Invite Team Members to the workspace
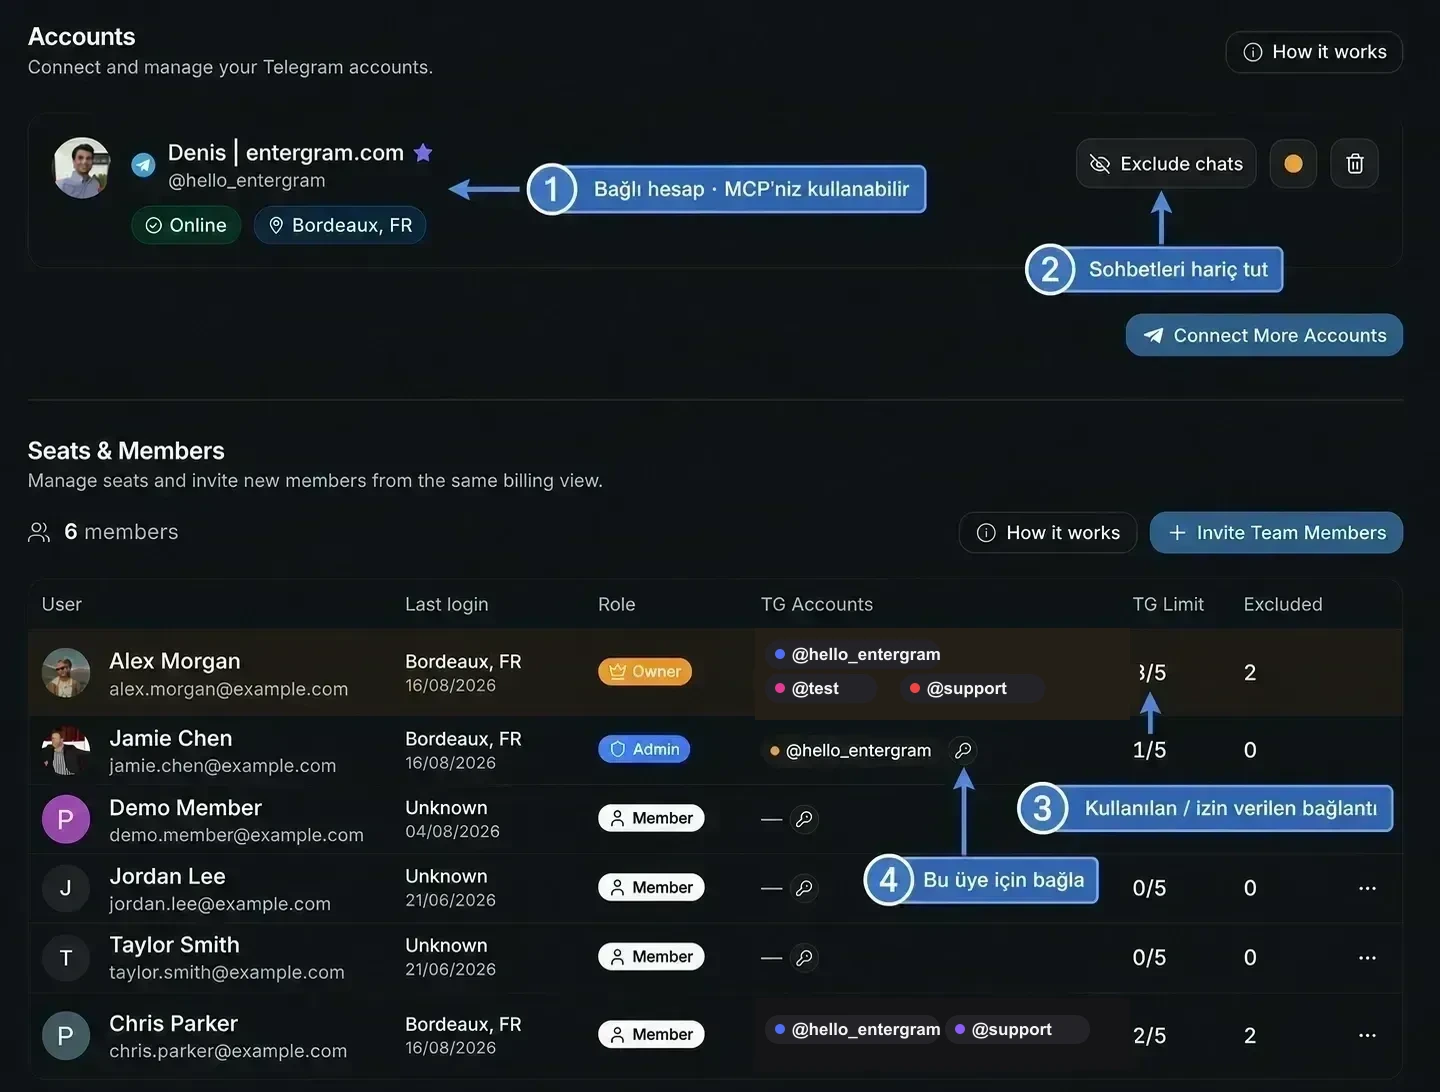Image resolution: width=1440 pixels, height=1092 pixels. point(1276,532)
